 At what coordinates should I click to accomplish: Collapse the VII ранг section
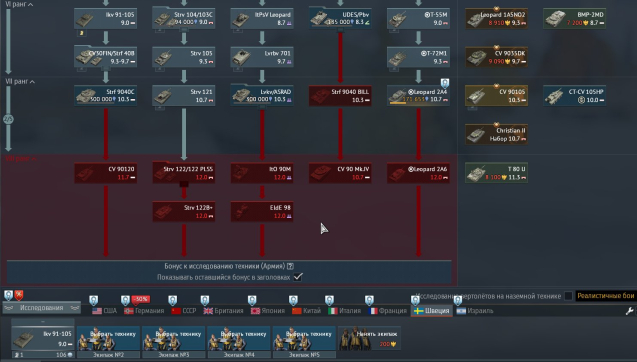click(20, 81)
